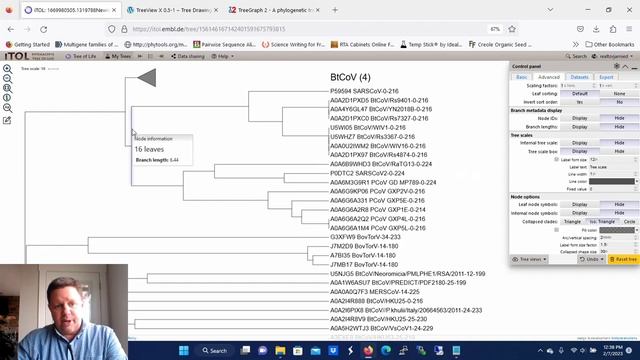
Task: Open Firefox downloads icon
Action: pyautogui.click(x=596, y=29)
